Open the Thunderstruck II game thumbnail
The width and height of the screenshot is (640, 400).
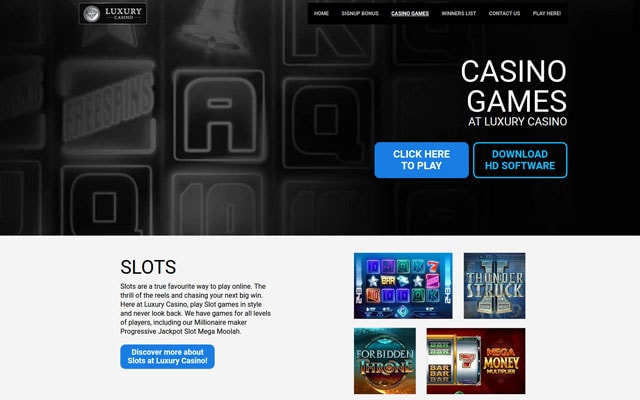click(494, 286)
